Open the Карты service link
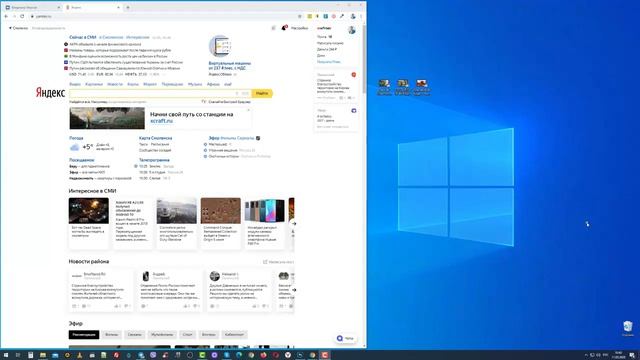Viewport: 640px width, 360px height. (133, 84)
